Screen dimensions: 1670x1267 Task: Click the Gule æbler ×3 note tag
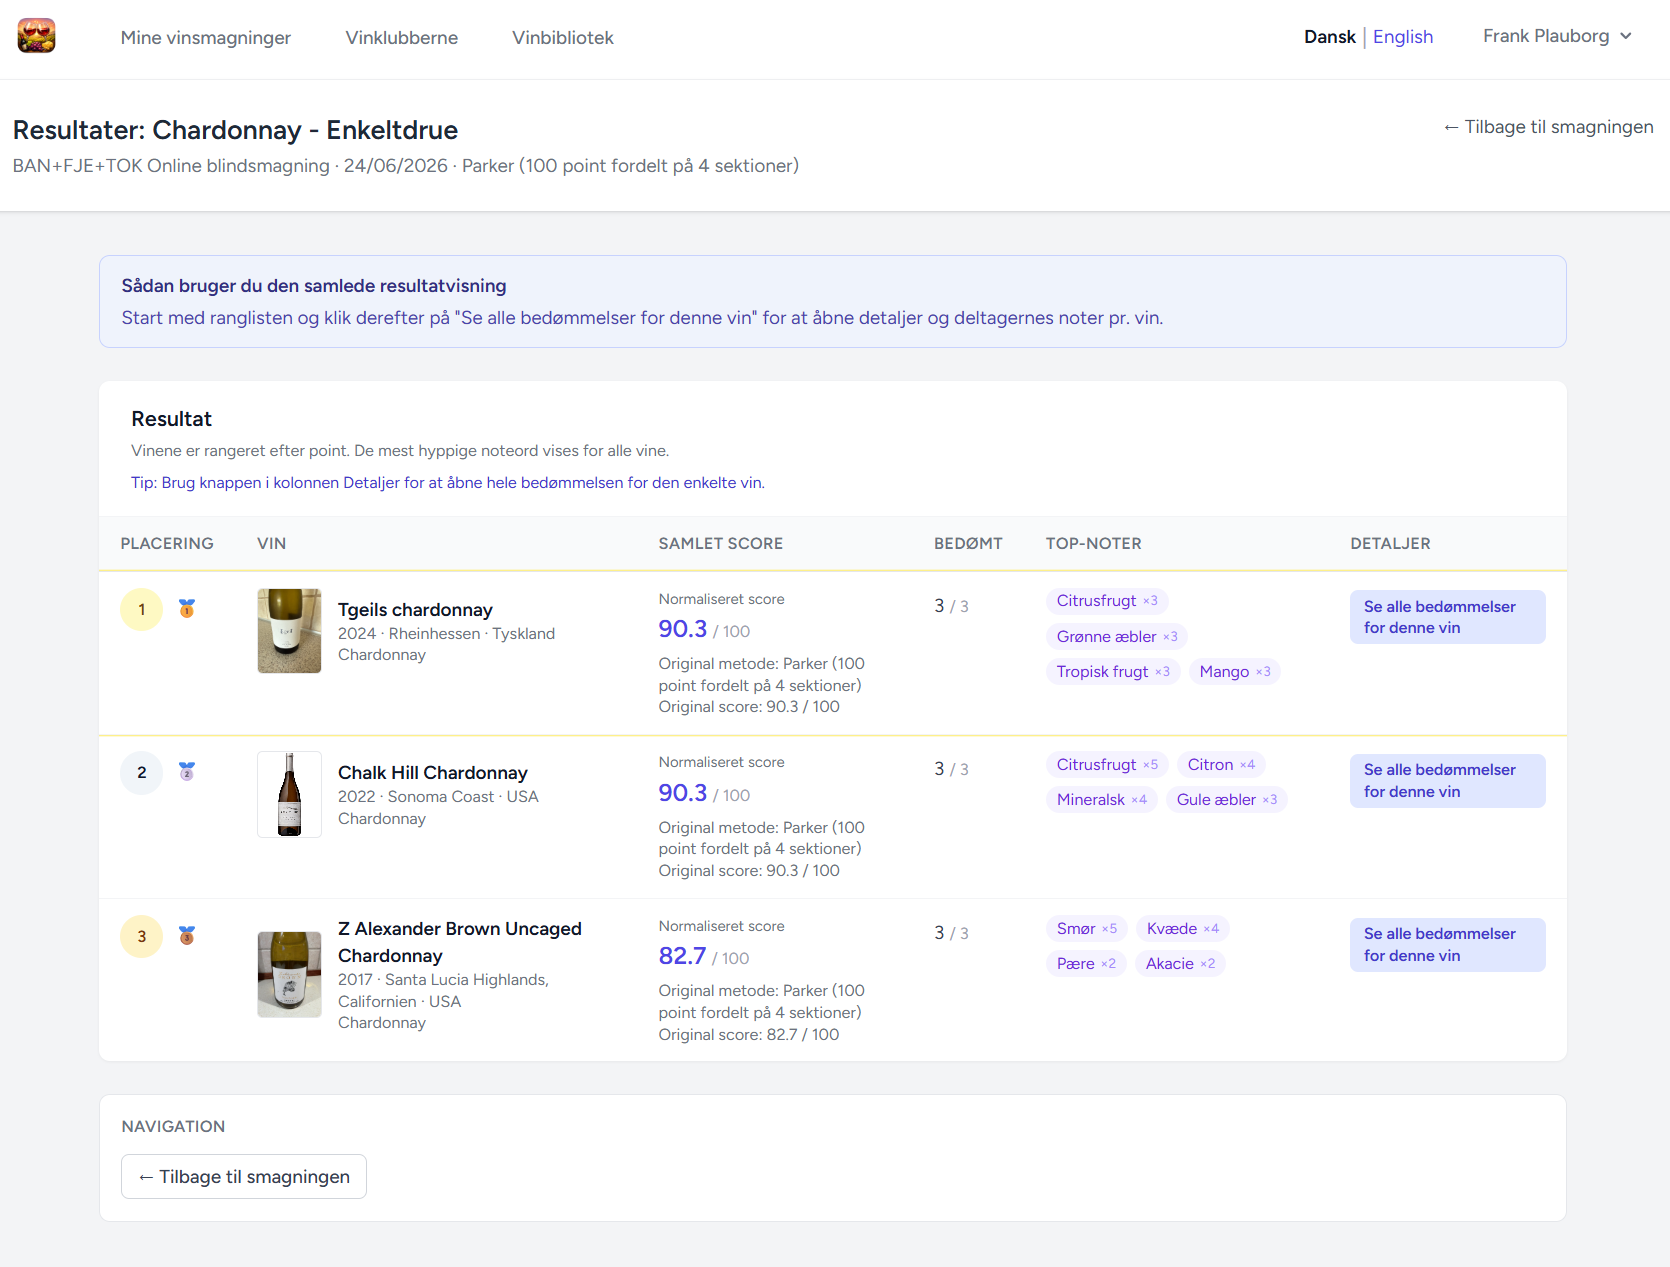1227,800
